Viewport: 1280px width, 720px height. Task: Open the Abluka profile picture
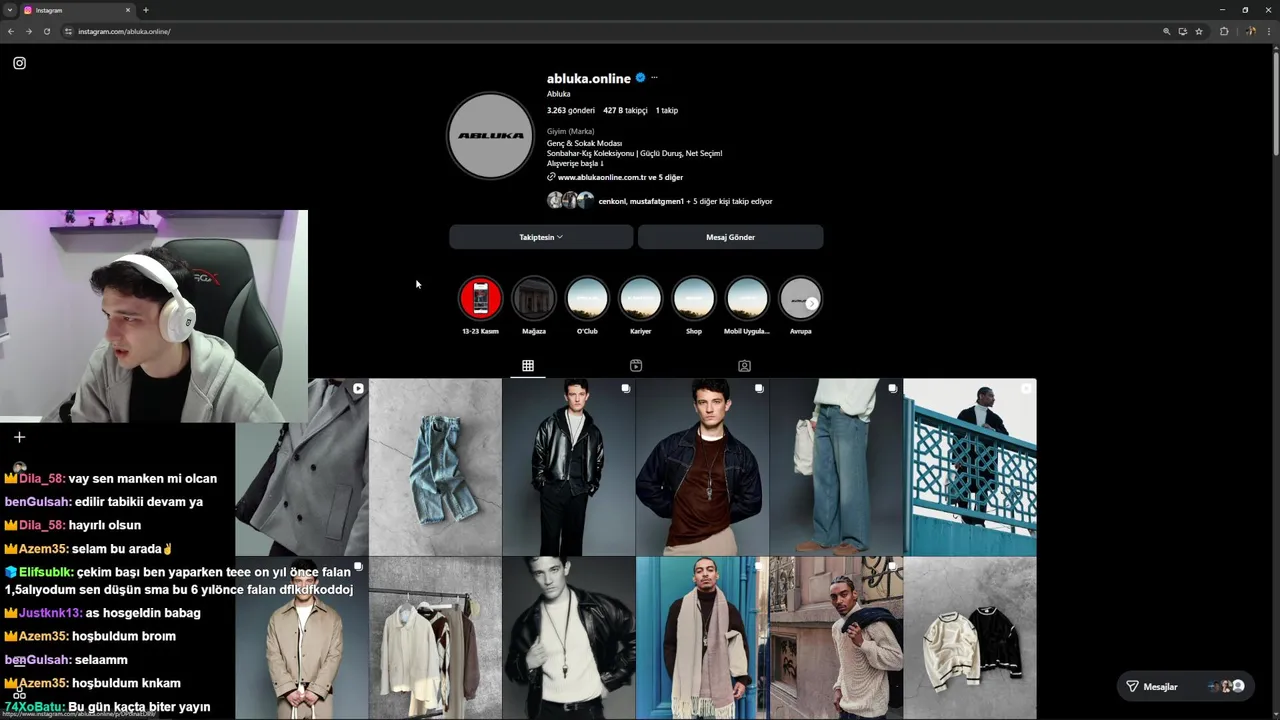[x=490, y=135]
